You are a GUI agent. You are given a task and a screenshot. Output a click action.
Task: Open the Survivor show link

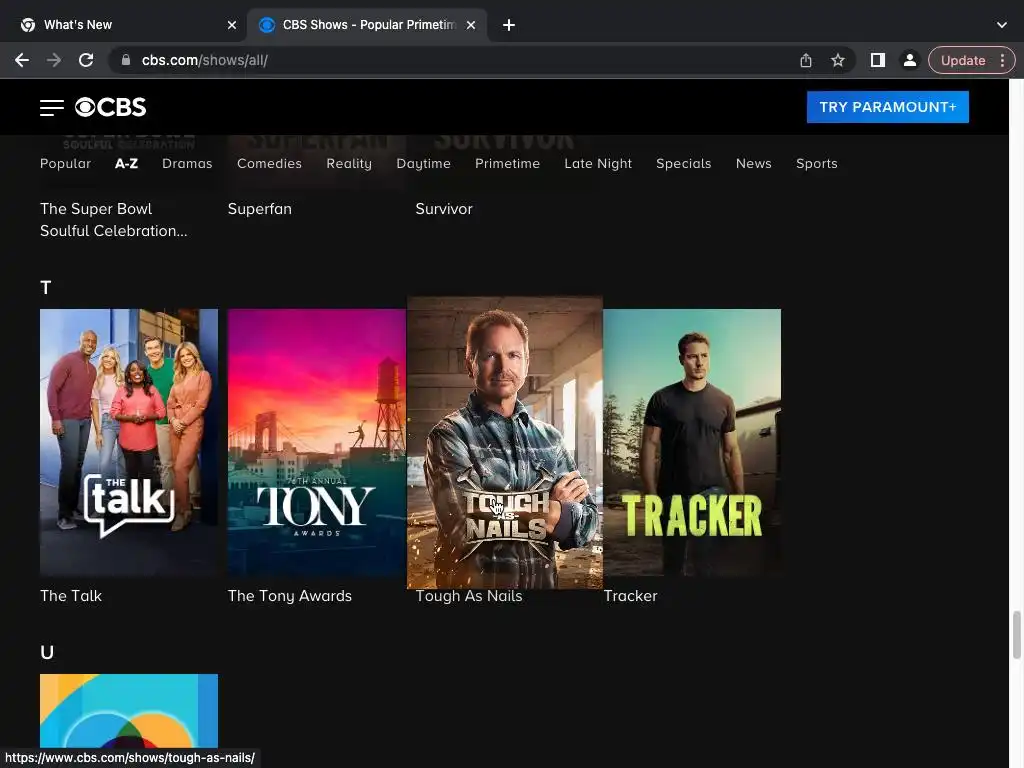coord(444,209)
